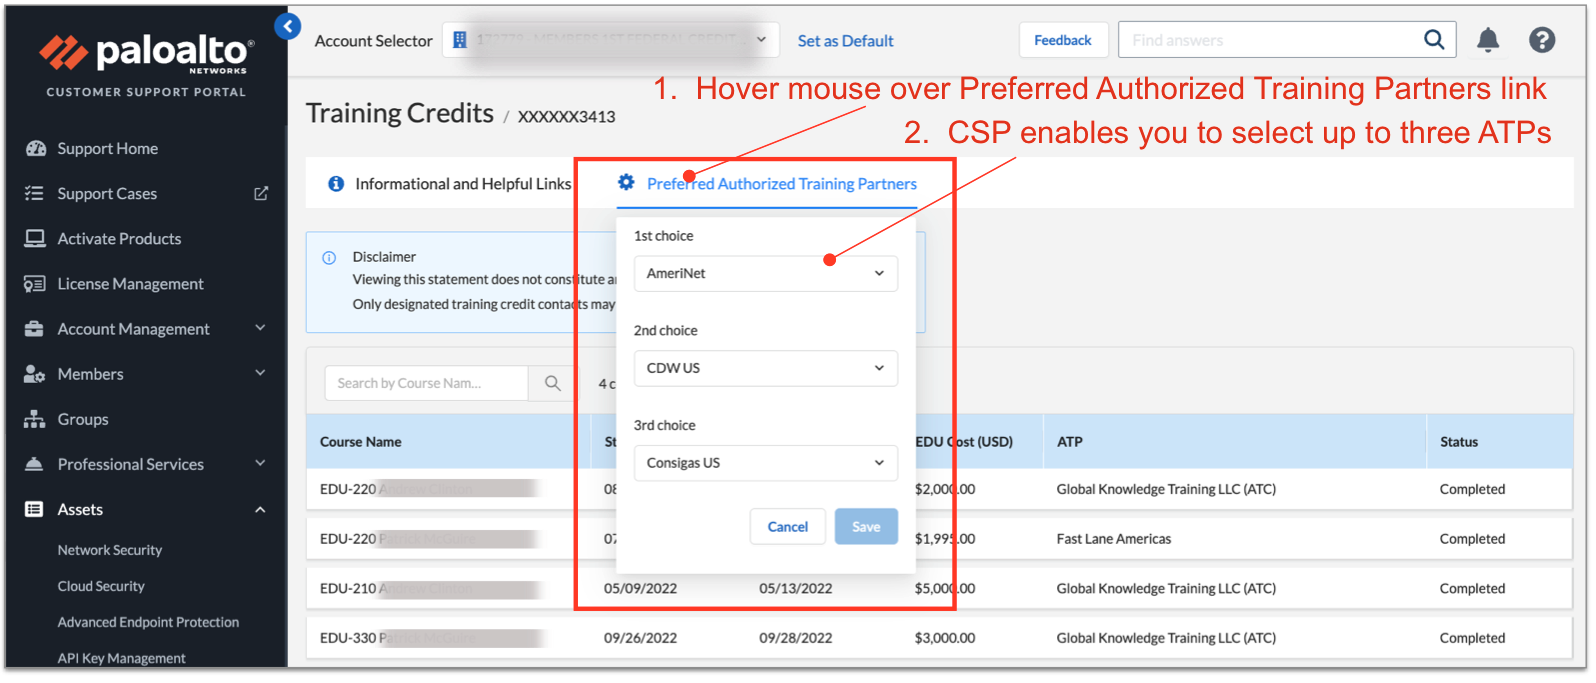Click the Professional Services bell icon
Viewport: 1596px width, 683px height.
click(x=35, y=465)
